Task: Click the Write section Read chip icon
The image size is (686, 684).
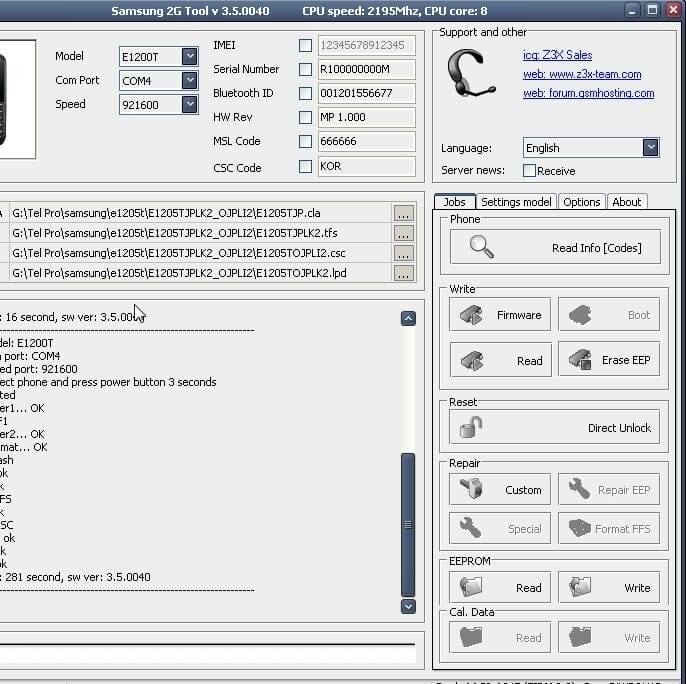Action: point(471,361)
